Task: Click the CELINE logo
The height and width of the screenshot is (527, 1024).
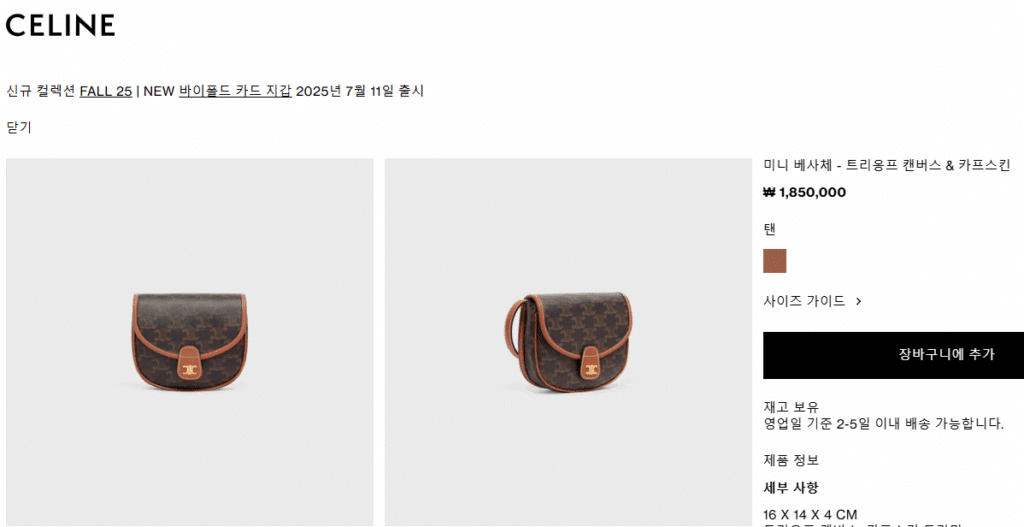Action: [x=60, y=25]
